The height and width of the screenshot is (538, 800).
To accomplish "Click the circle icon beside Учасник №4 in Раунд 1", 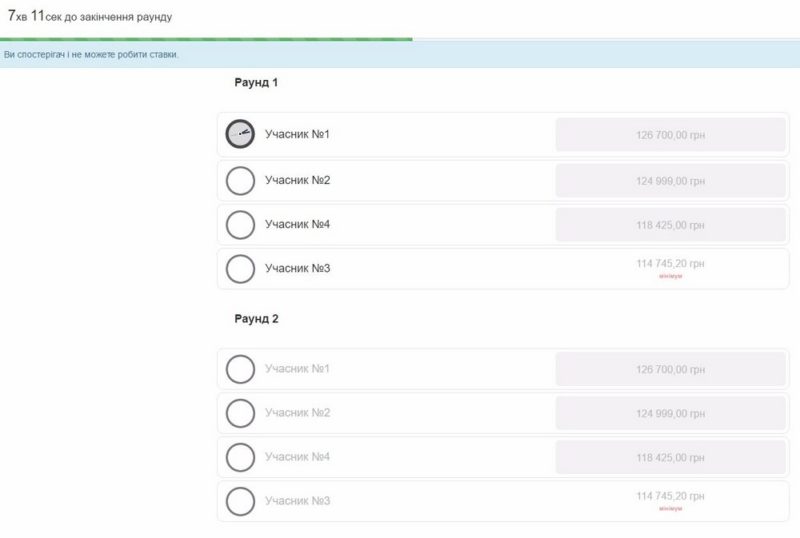I will (x=240, y=225).
